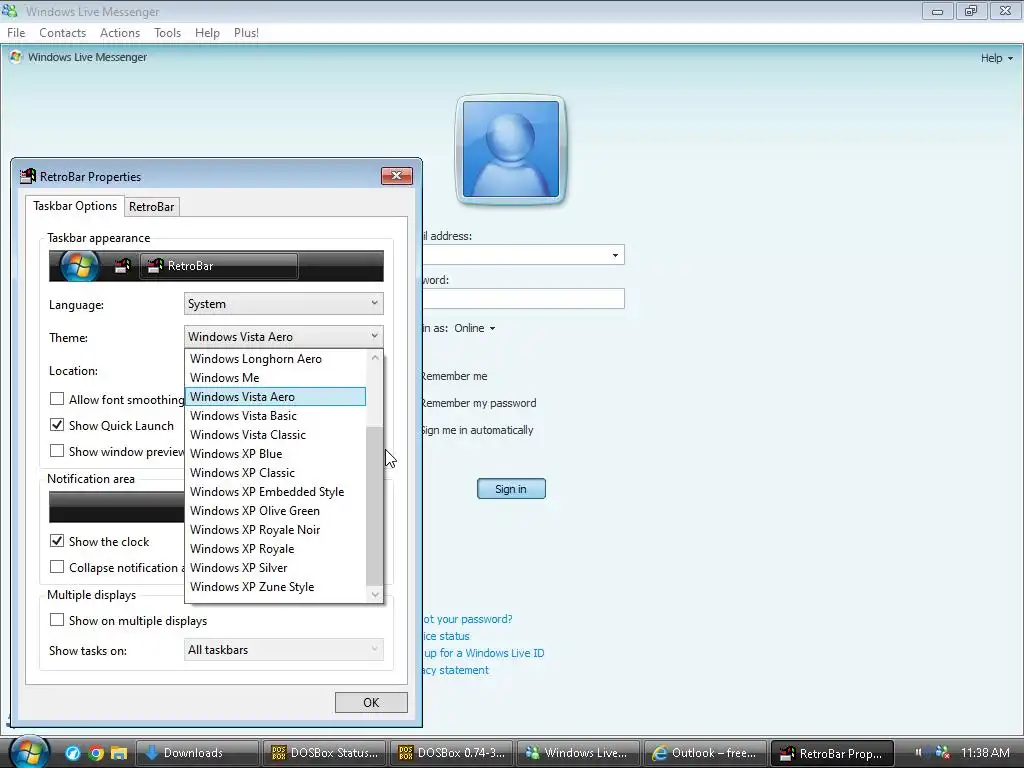Enable Allow font smoothing checkbox
The height and width of the screenshot is (768, 1024).
(57, 399)
